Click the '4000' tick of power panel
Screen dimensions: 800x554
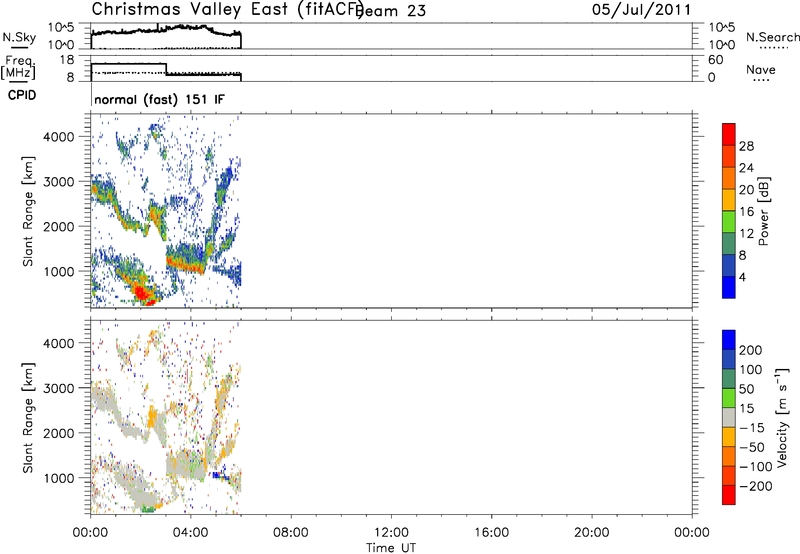click(59, 137)
